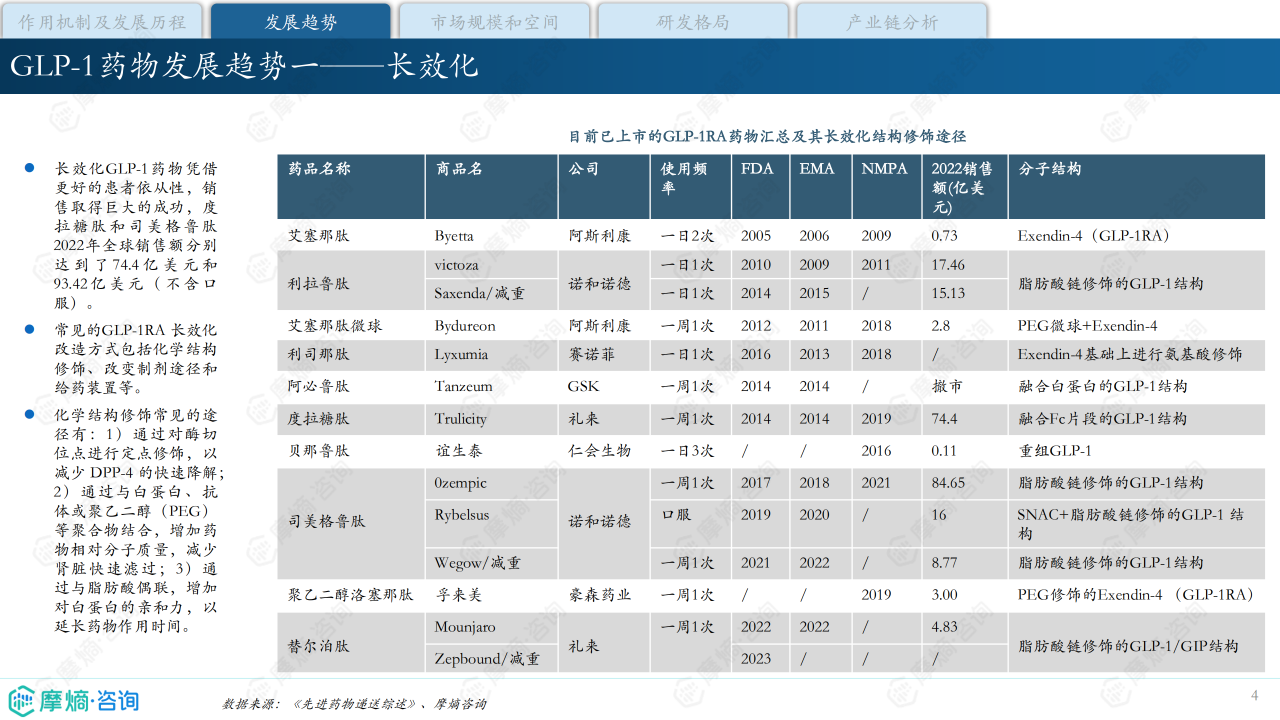Select the Tanzeum brand name cell

[491, 387]
